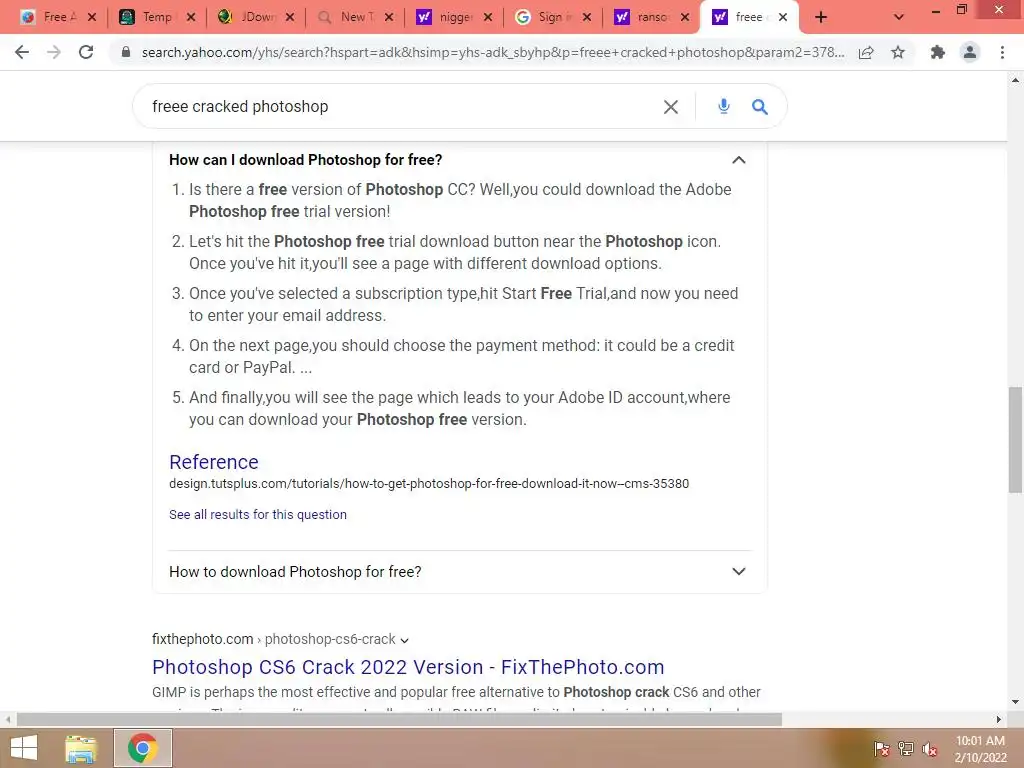Close the active 'freee' tab
This screenshot has height=768, width=1024.
click(x=783, y=18)
